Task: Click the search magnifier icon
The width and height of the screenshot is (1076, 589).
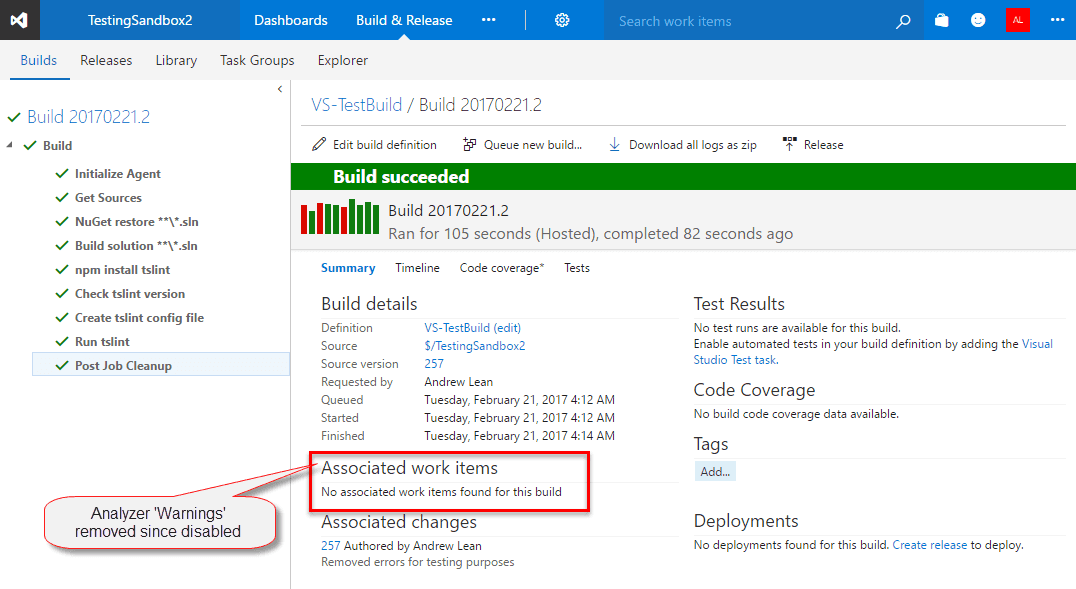Action: tap(903, 21)
